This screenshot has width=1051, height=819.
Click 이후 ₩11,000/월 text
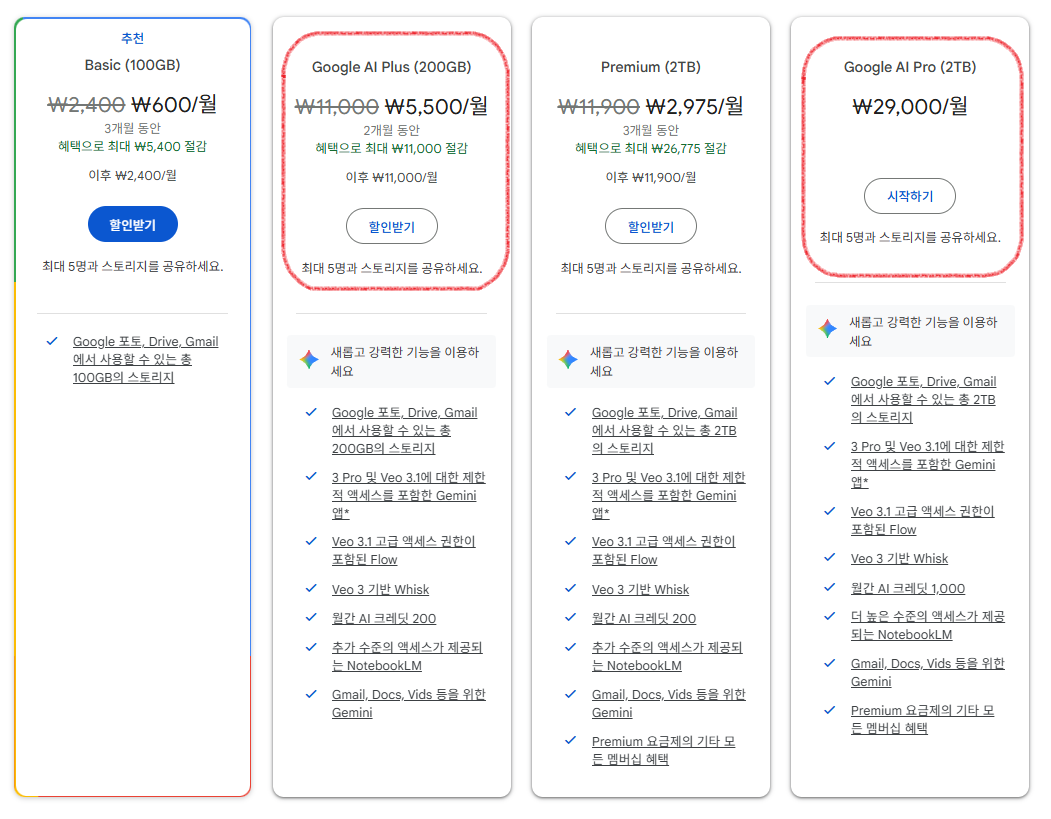click(391, 177)
